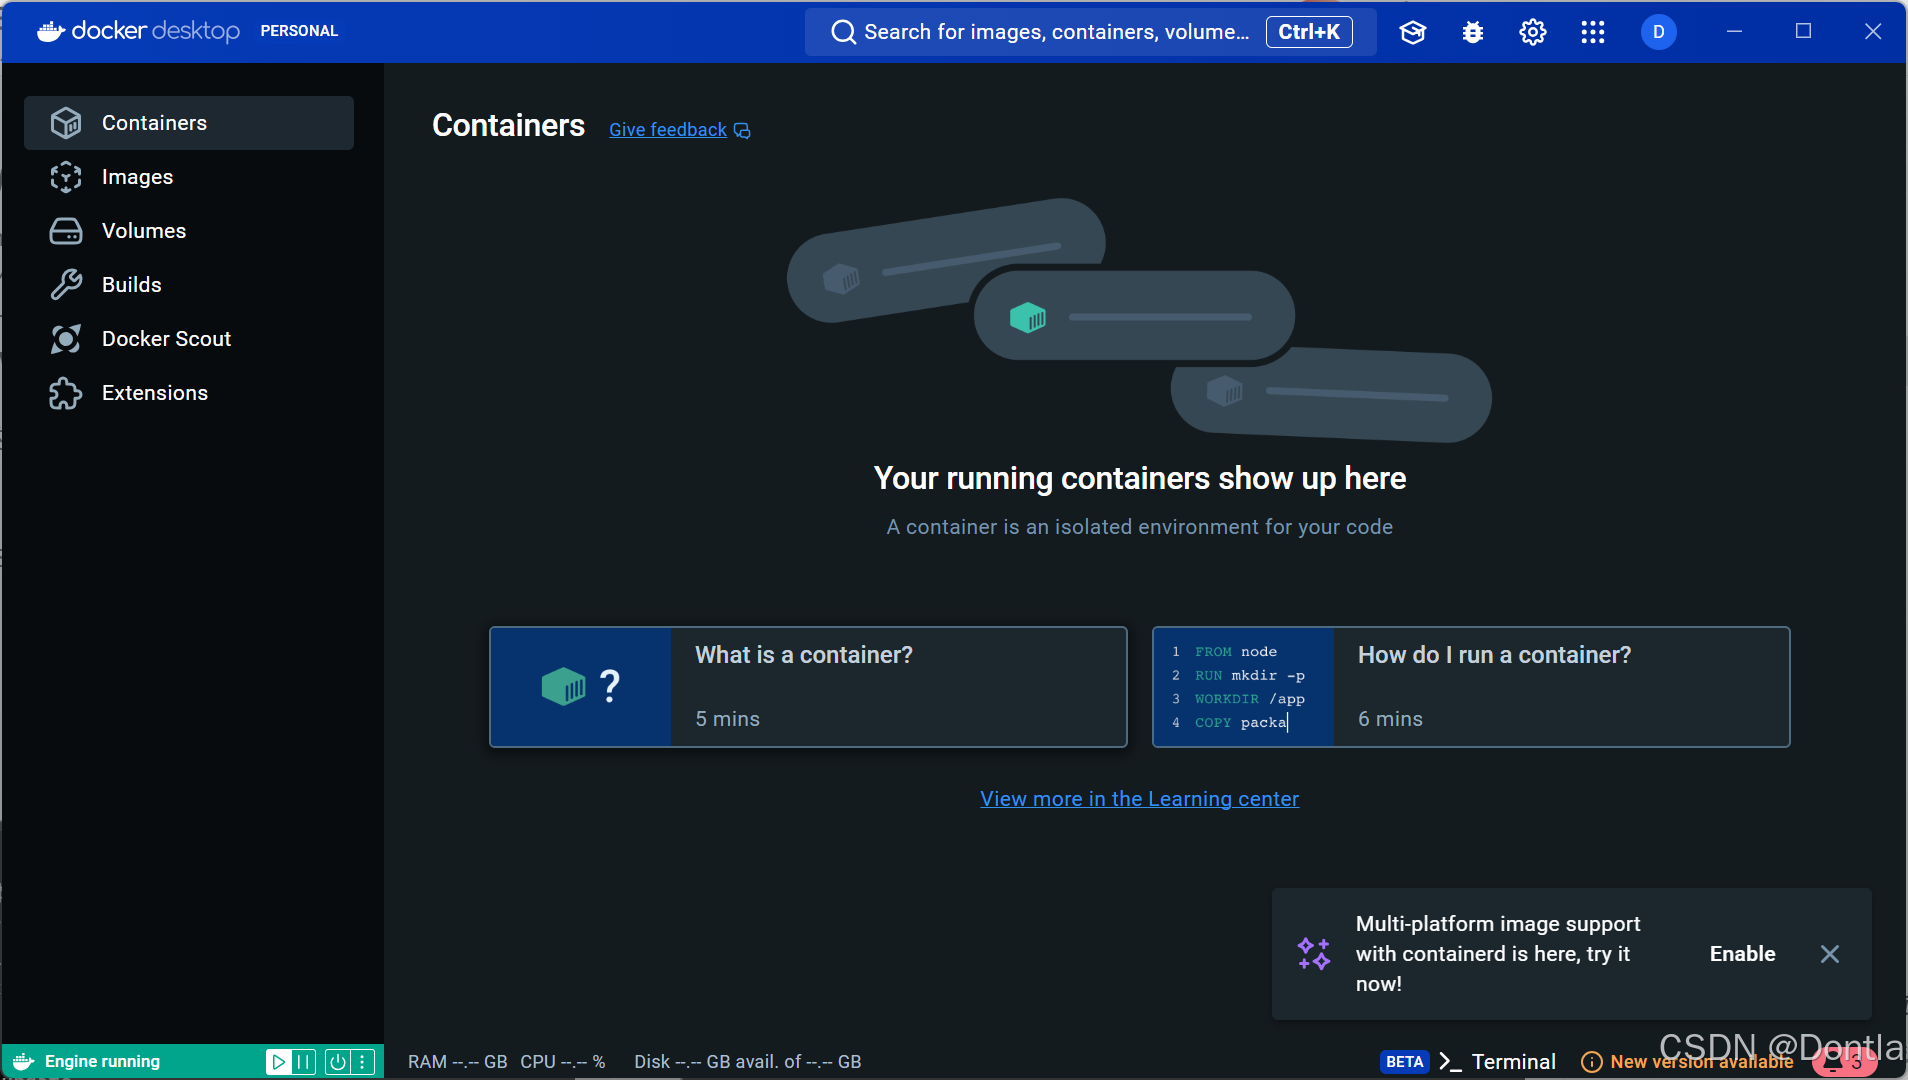This screenshot has width=1908, height=1080.
Task: Click the 'Your running containers show up here' text
Action: click(1139, 478)
